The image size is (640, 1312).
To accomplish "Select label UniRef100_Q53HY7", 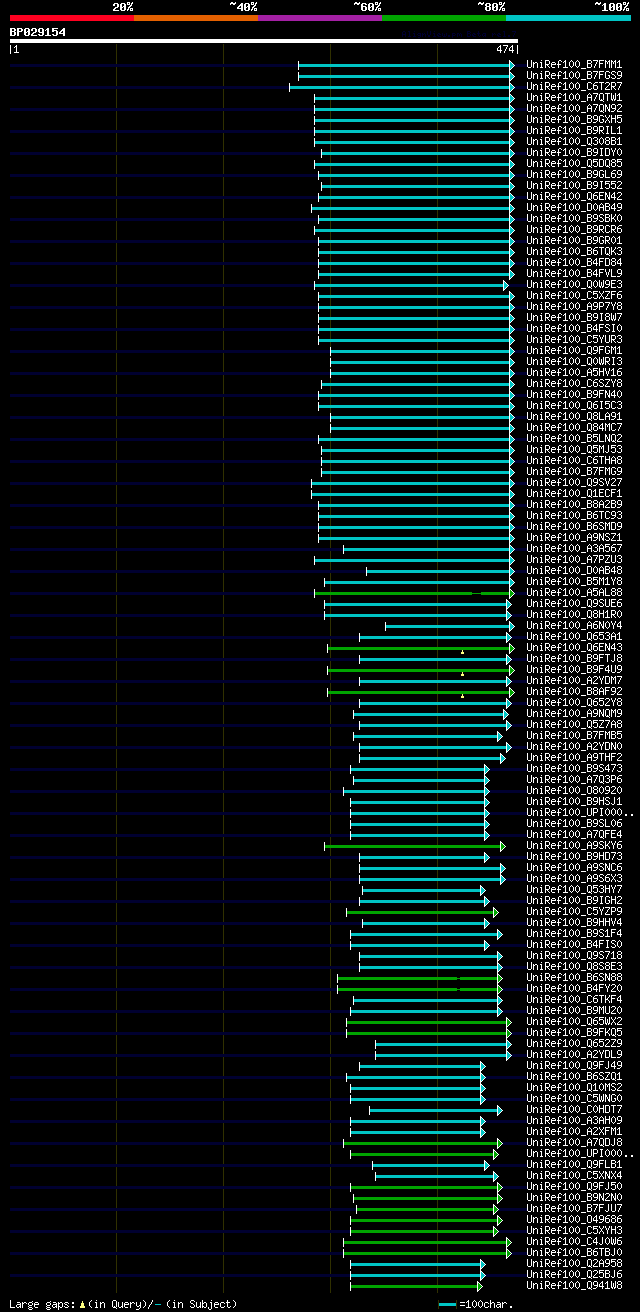I will [x=574, y=889].
